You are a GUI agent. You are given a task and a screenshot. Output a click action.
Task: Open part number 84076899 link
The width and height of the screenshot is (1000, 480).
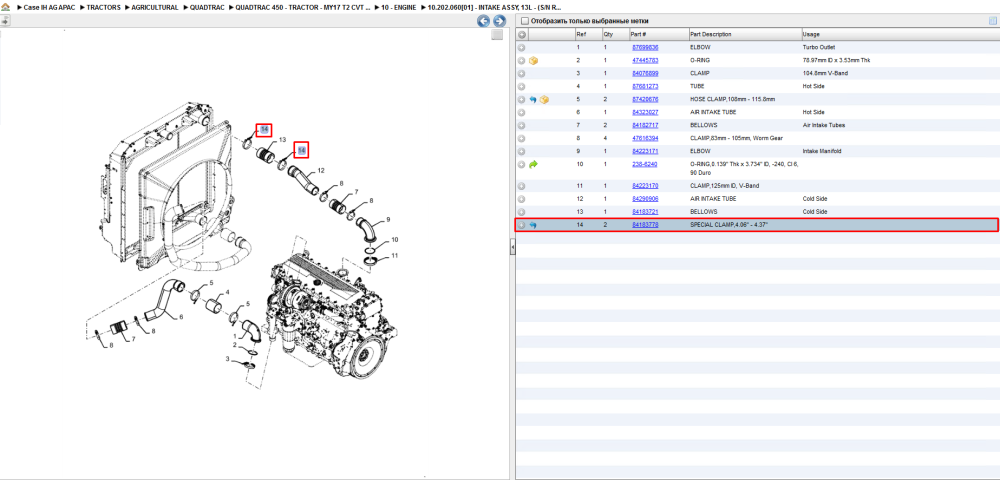(x=645, y=73)
